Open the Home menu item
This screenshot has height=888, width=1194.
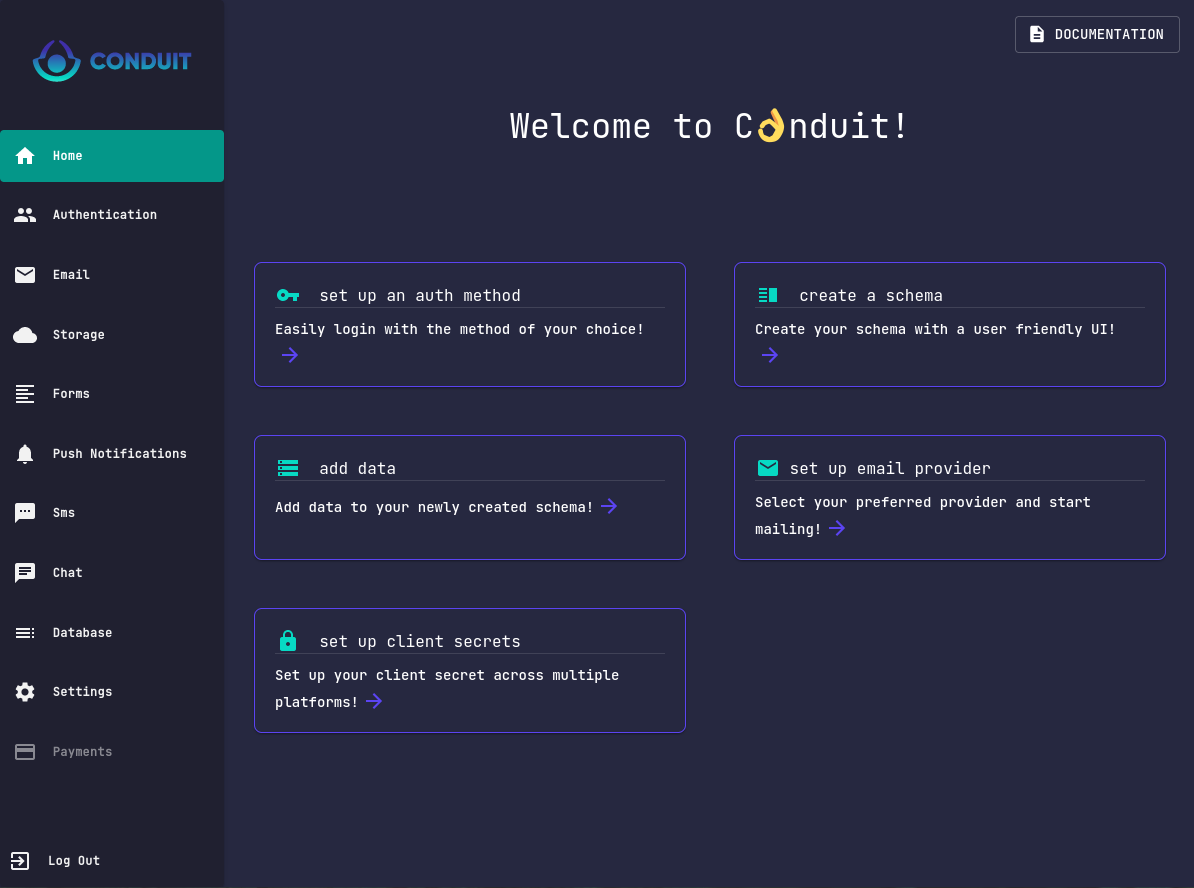coord(112,156)
